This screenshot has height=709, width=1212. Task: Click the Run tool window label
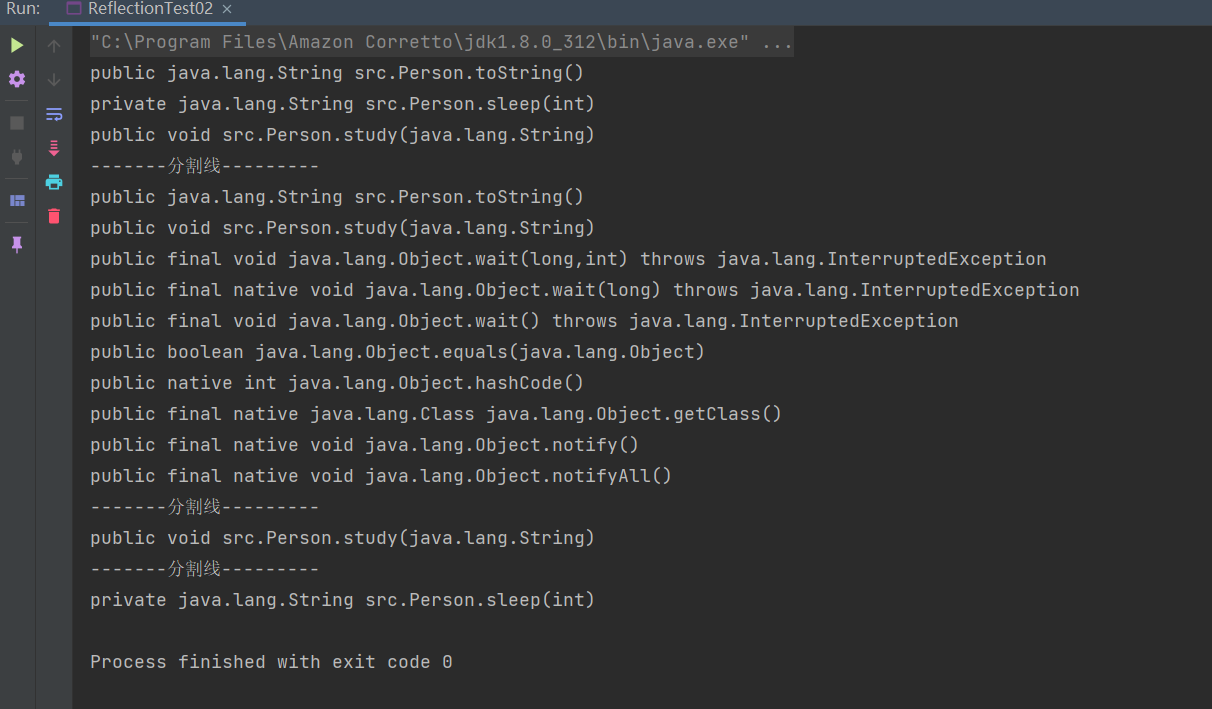coord(23,9)
